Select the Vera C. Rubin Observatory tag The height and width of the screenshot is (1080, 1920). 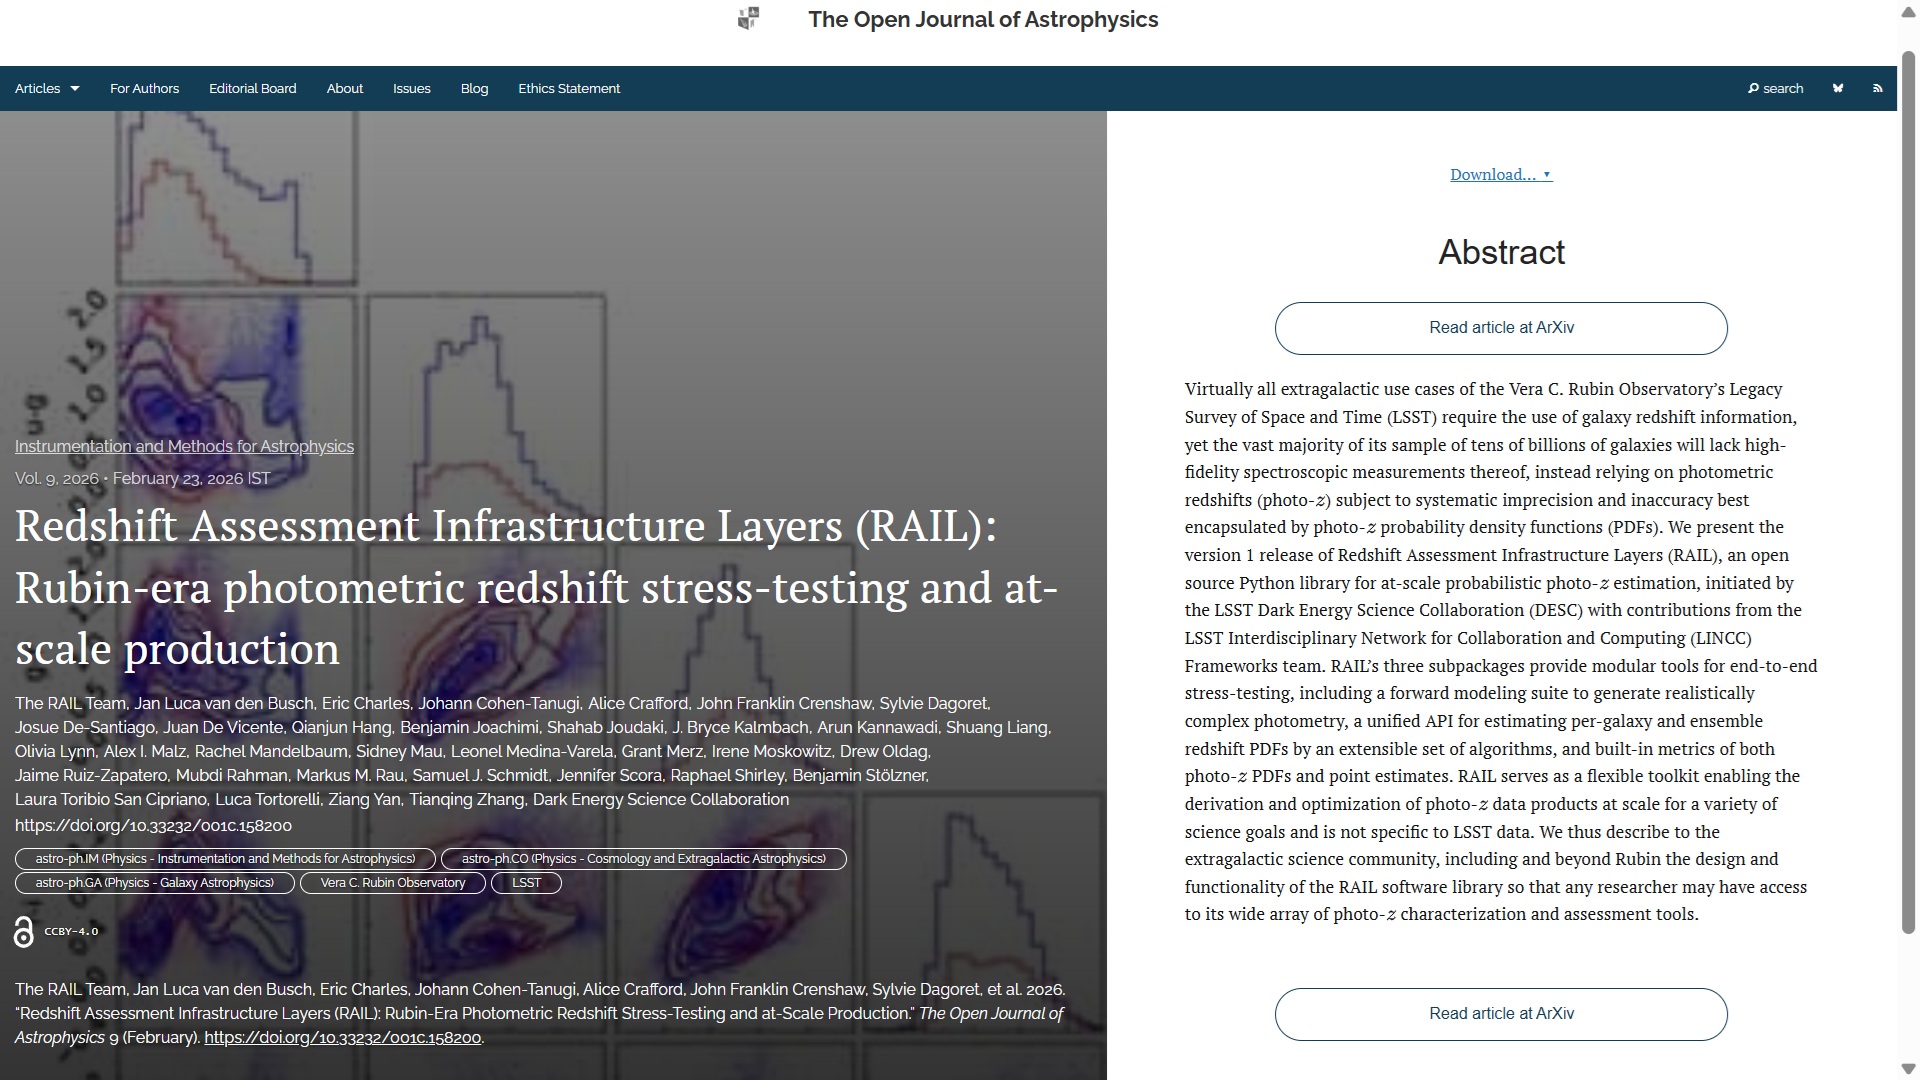coord(392,883)
